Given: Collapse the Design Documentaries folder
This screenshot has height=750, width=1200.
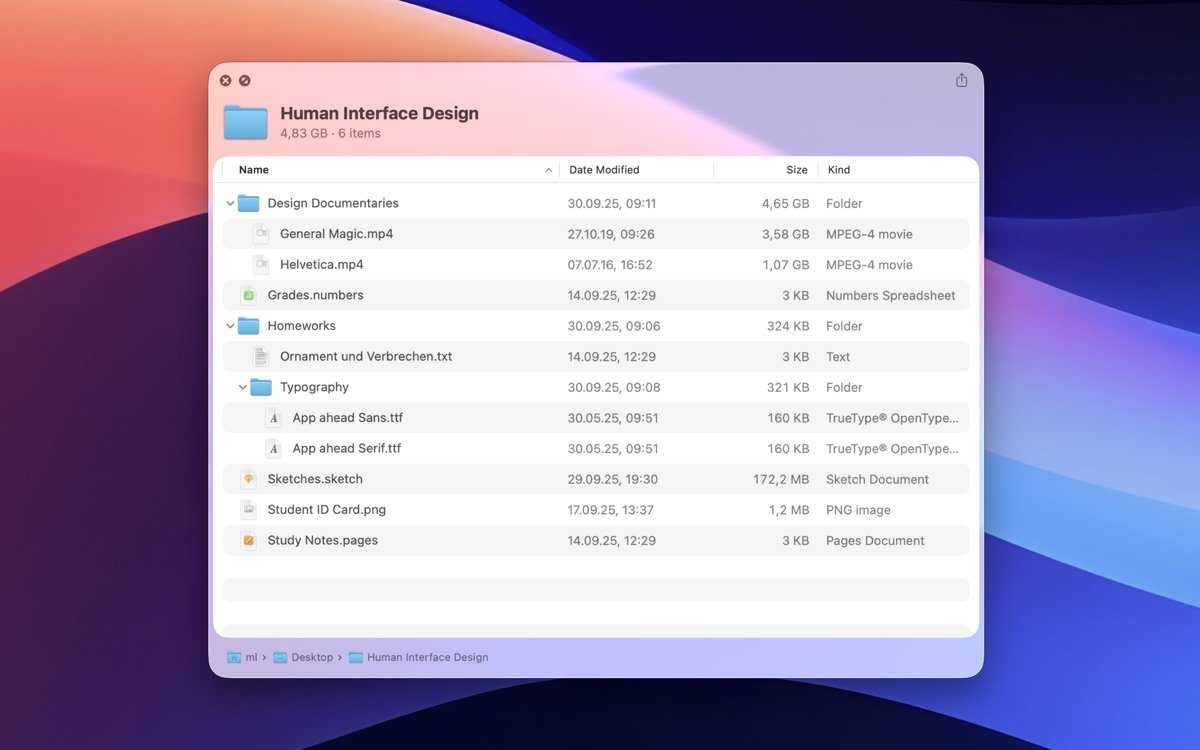Looking at the screenshot, I should pyautogui.click(x=228, y=203).
